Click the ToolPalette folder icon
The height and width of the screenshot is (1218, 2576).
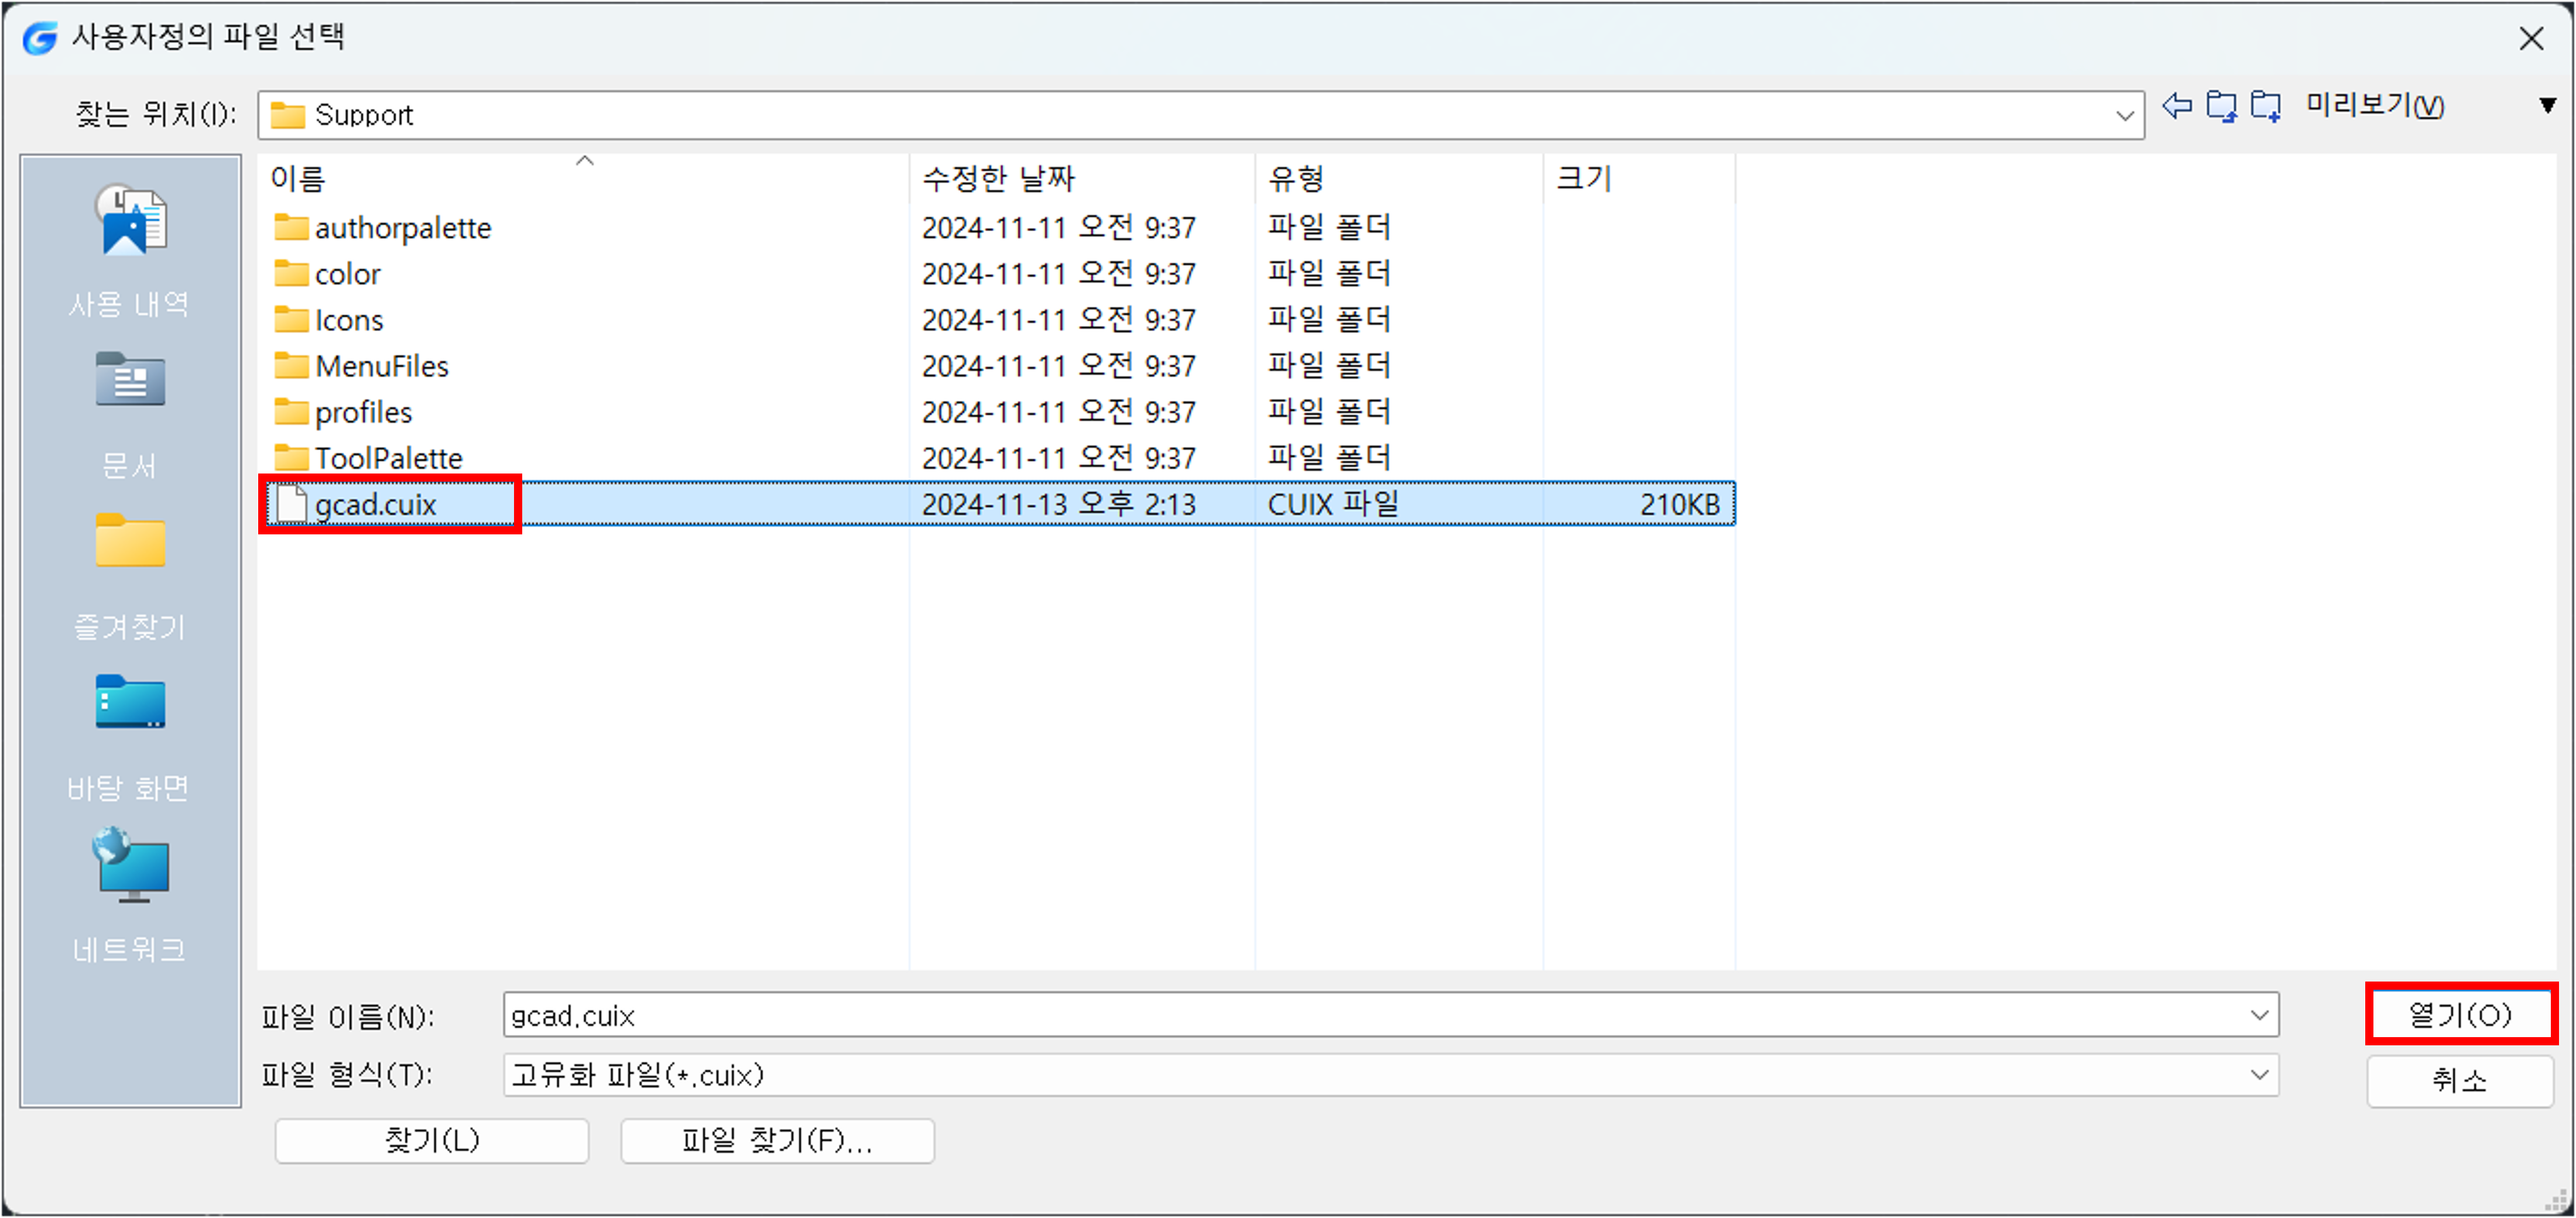click(x=291, y=458)
